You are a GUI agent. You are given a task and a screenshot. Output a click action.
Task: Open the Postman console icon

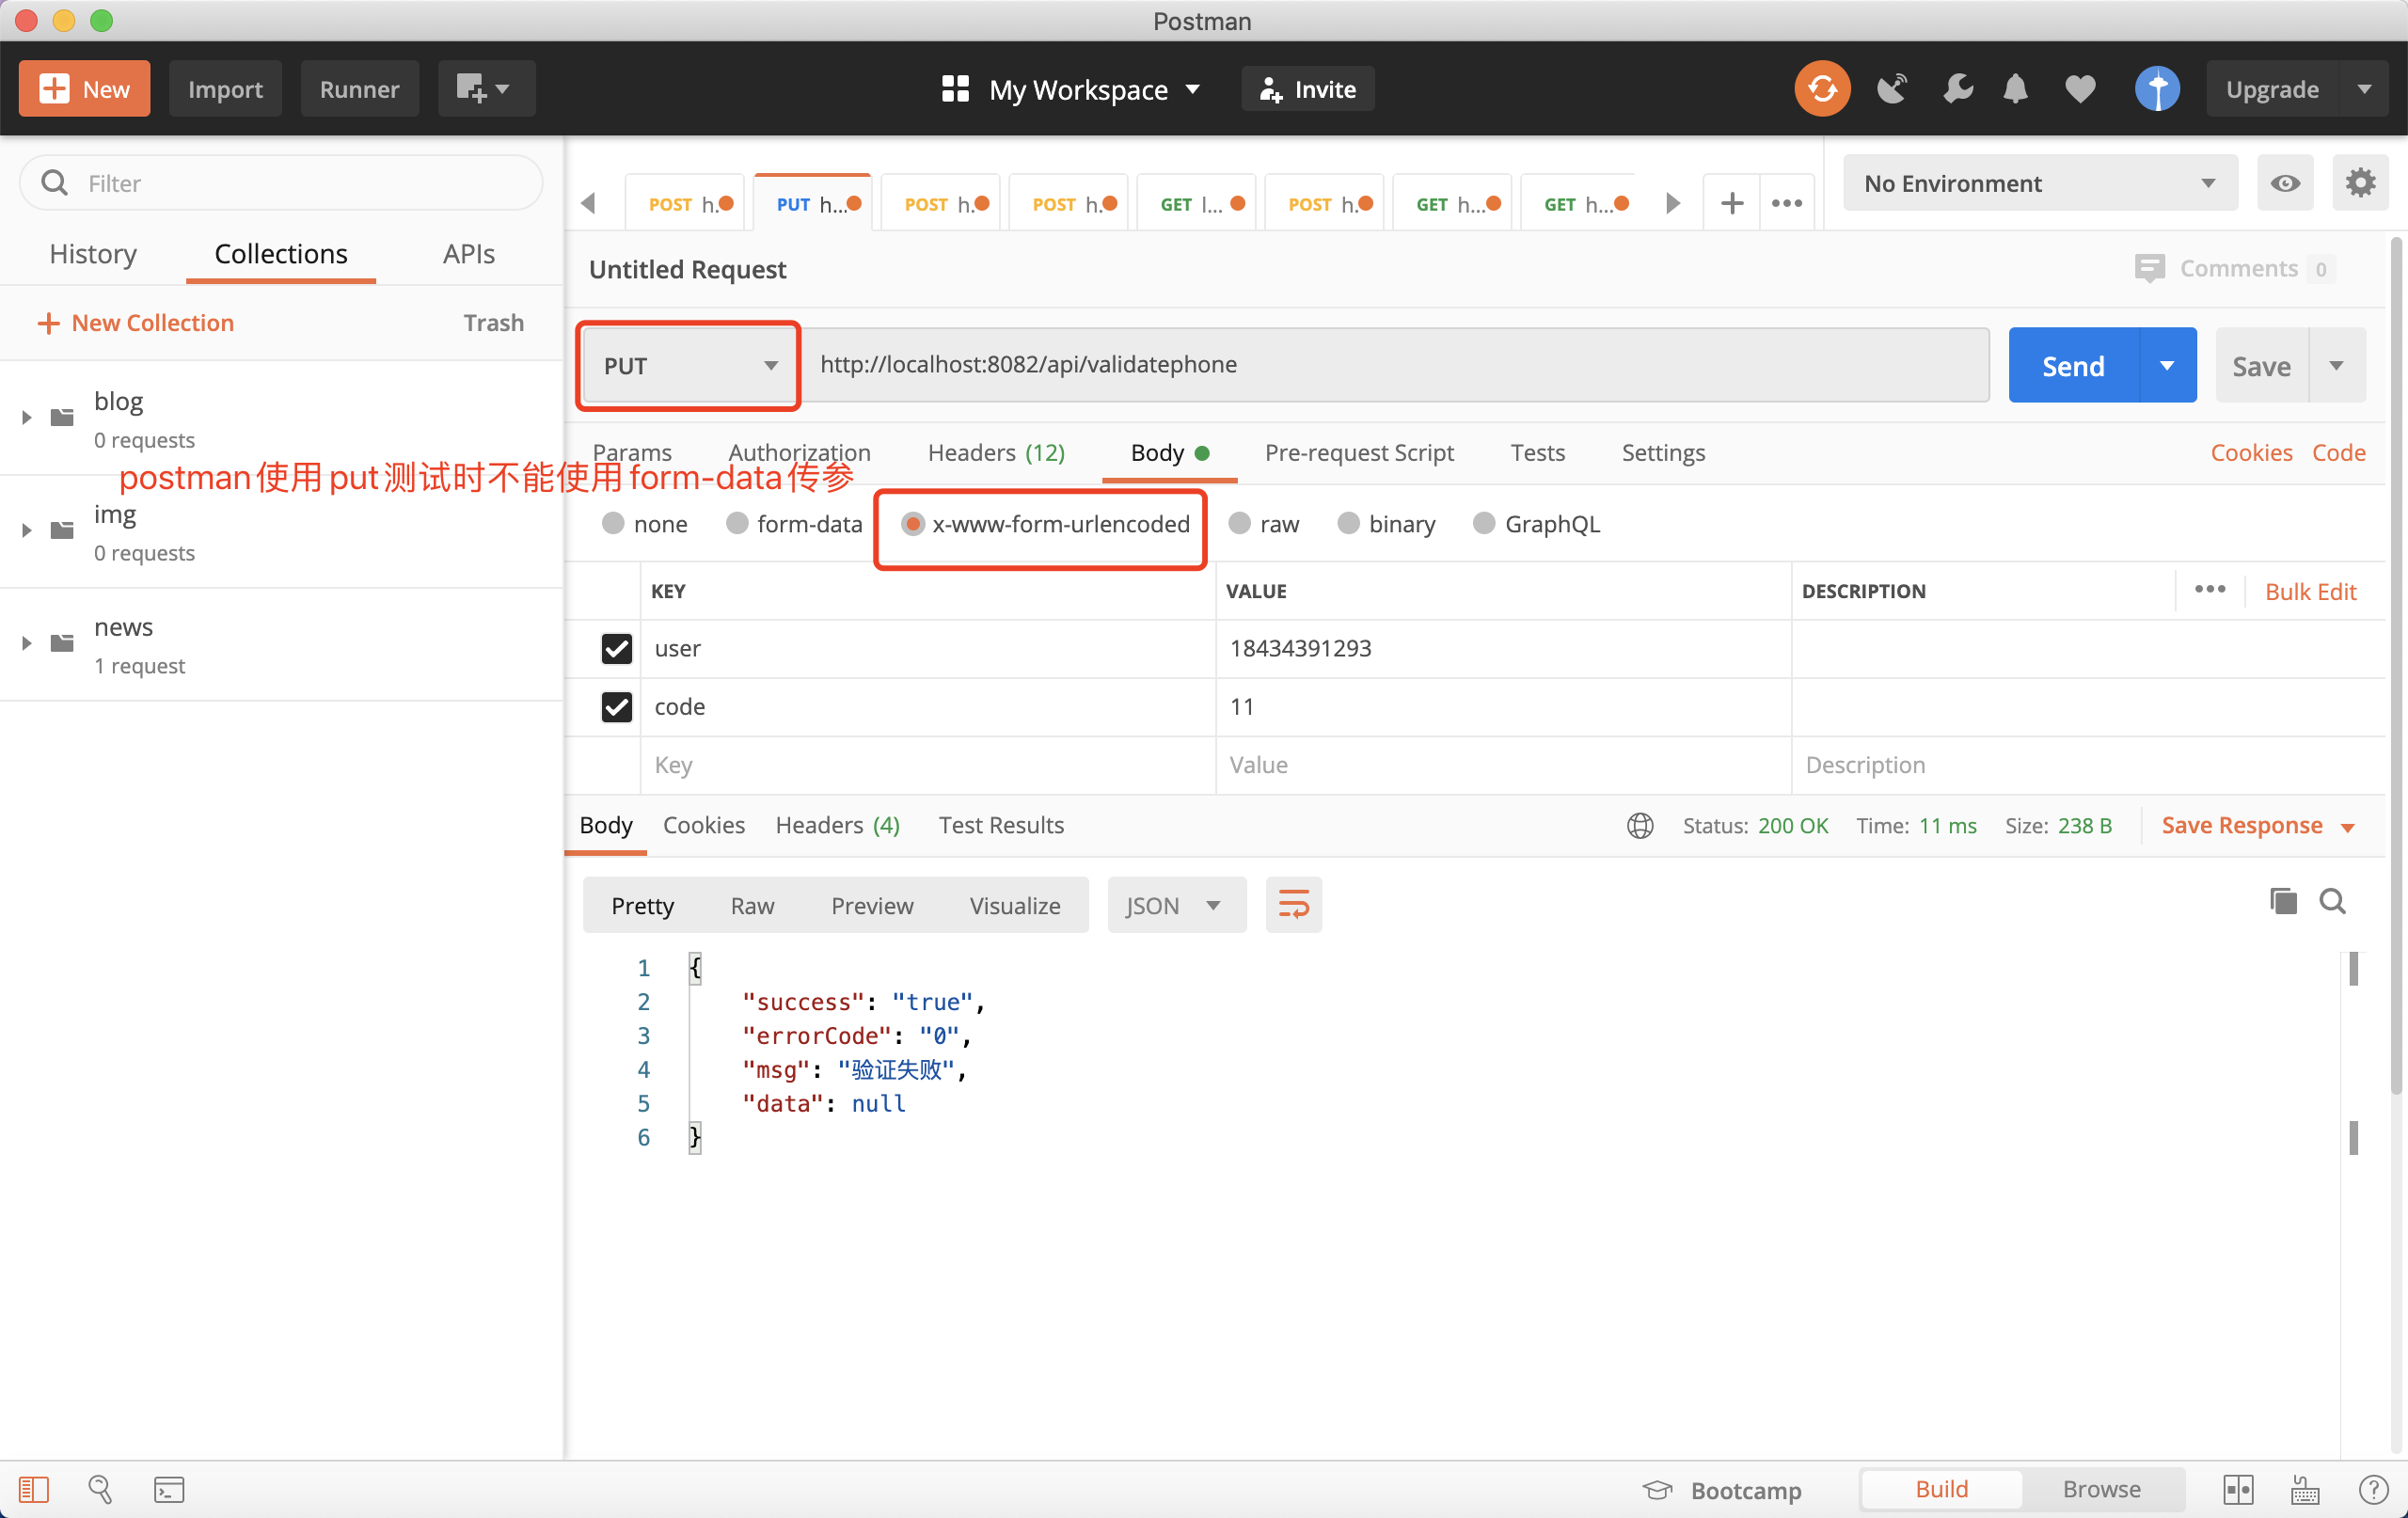pos(169,1490)
